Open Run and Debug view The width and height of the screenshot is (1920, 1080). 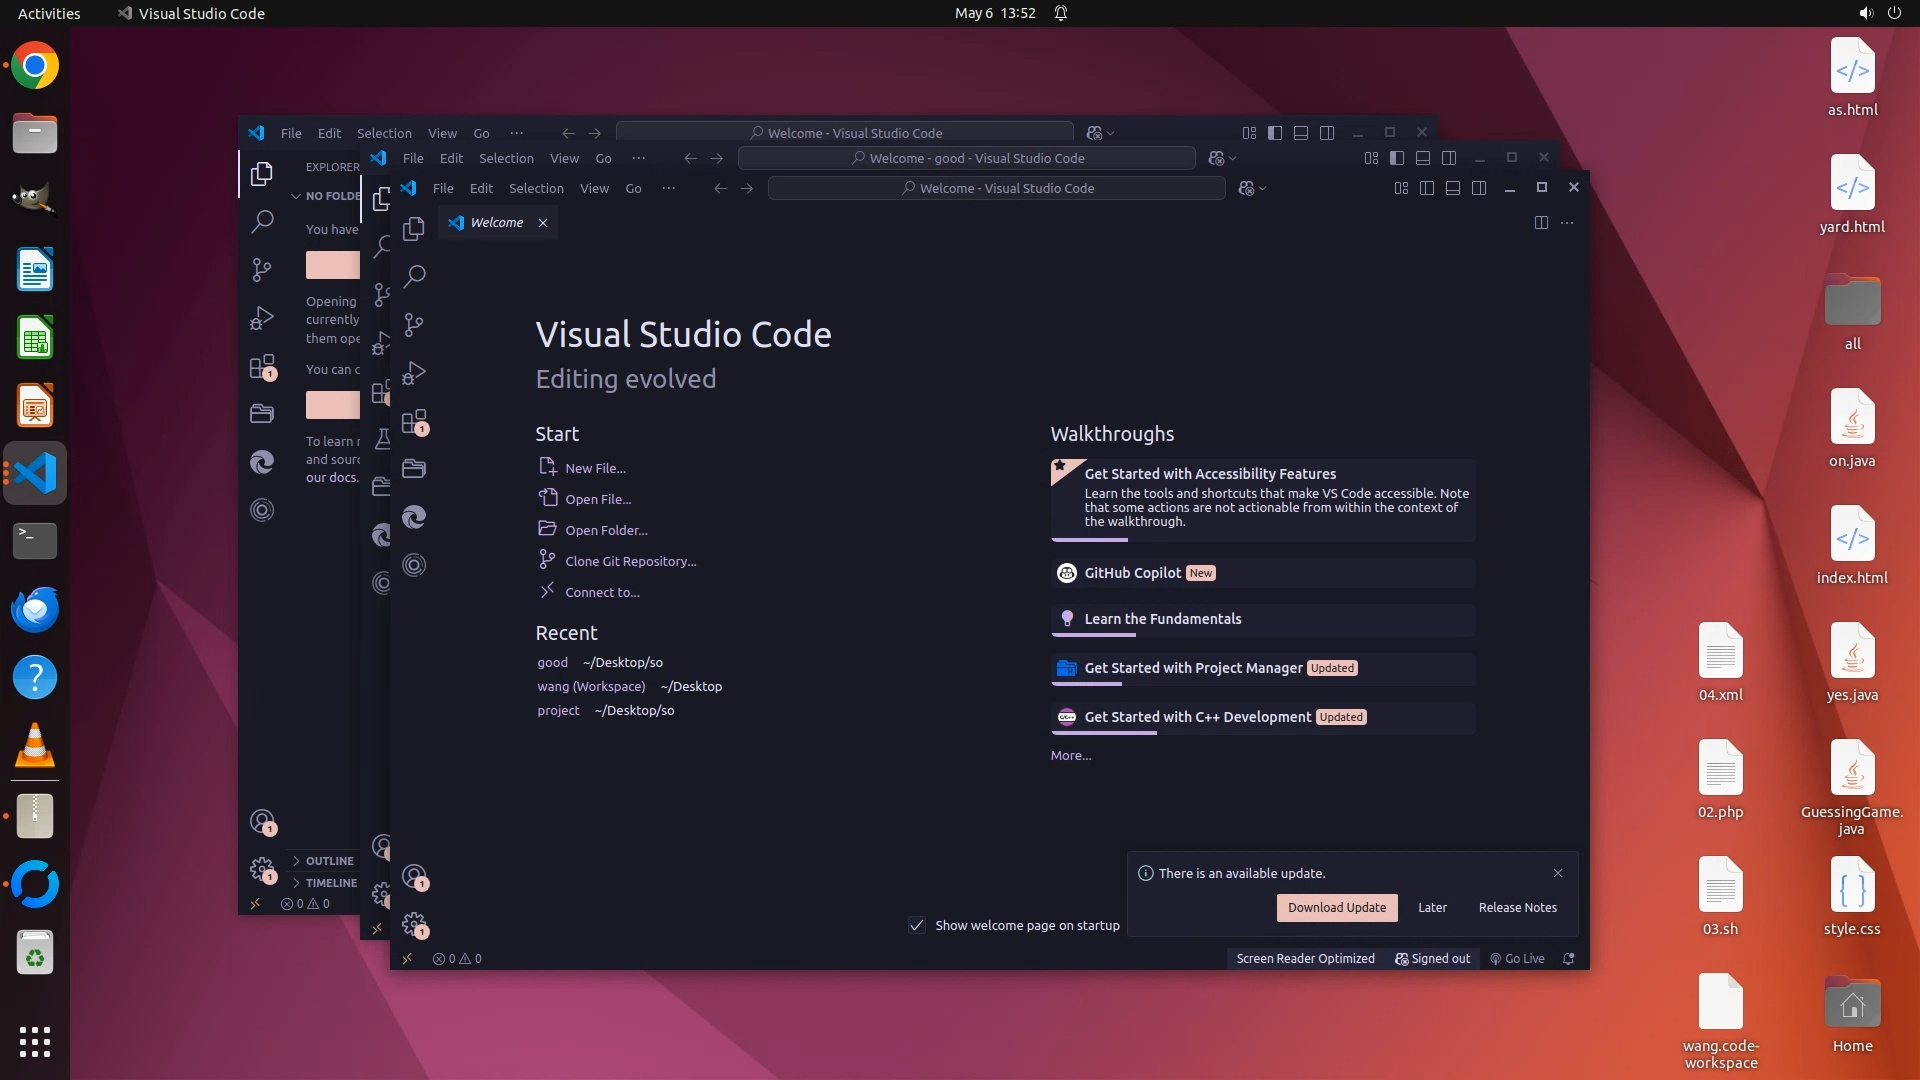414,373
